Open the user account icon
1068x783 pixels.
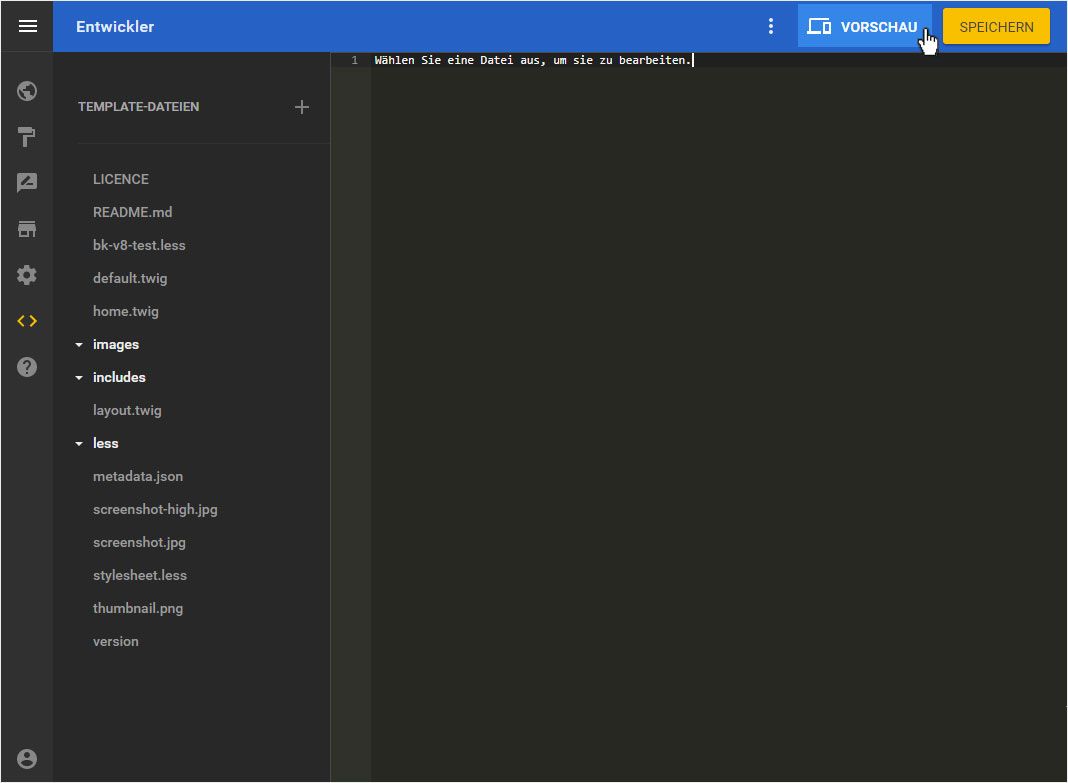tap(27, 758)
